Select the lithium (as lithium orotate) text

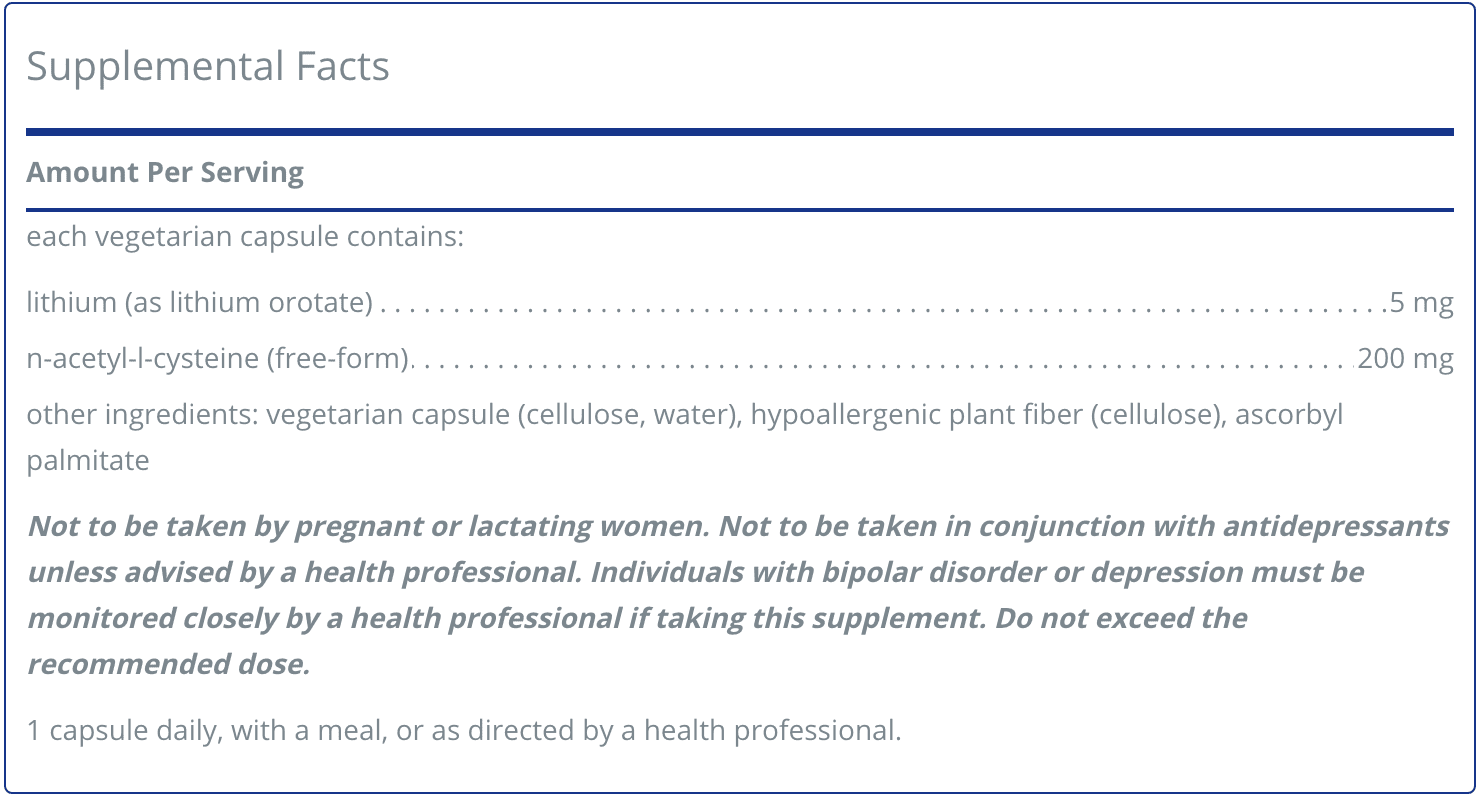(x=200, y=302)
